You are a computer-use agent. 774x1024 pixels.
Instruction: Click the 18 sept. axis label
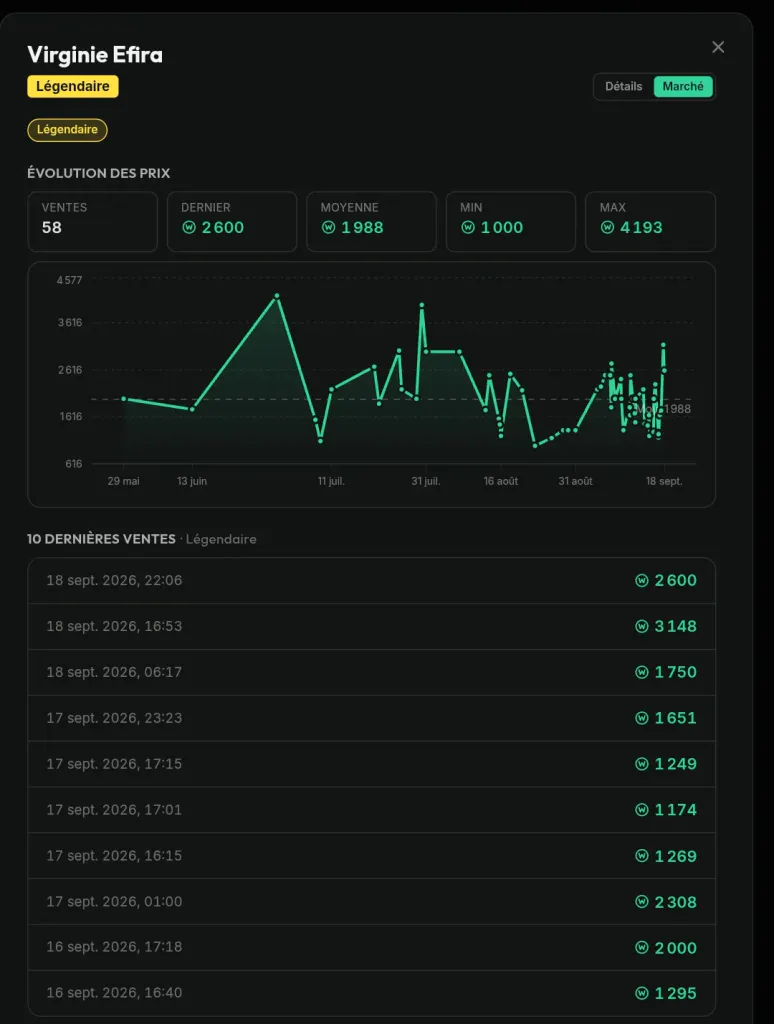[664, 481]
